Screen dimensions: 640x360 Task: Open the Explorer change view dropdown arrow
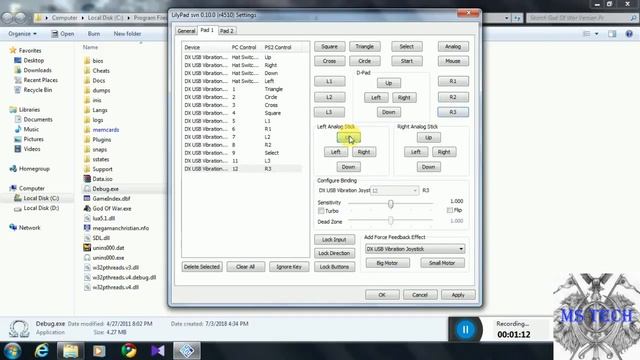tap(597, 34)
